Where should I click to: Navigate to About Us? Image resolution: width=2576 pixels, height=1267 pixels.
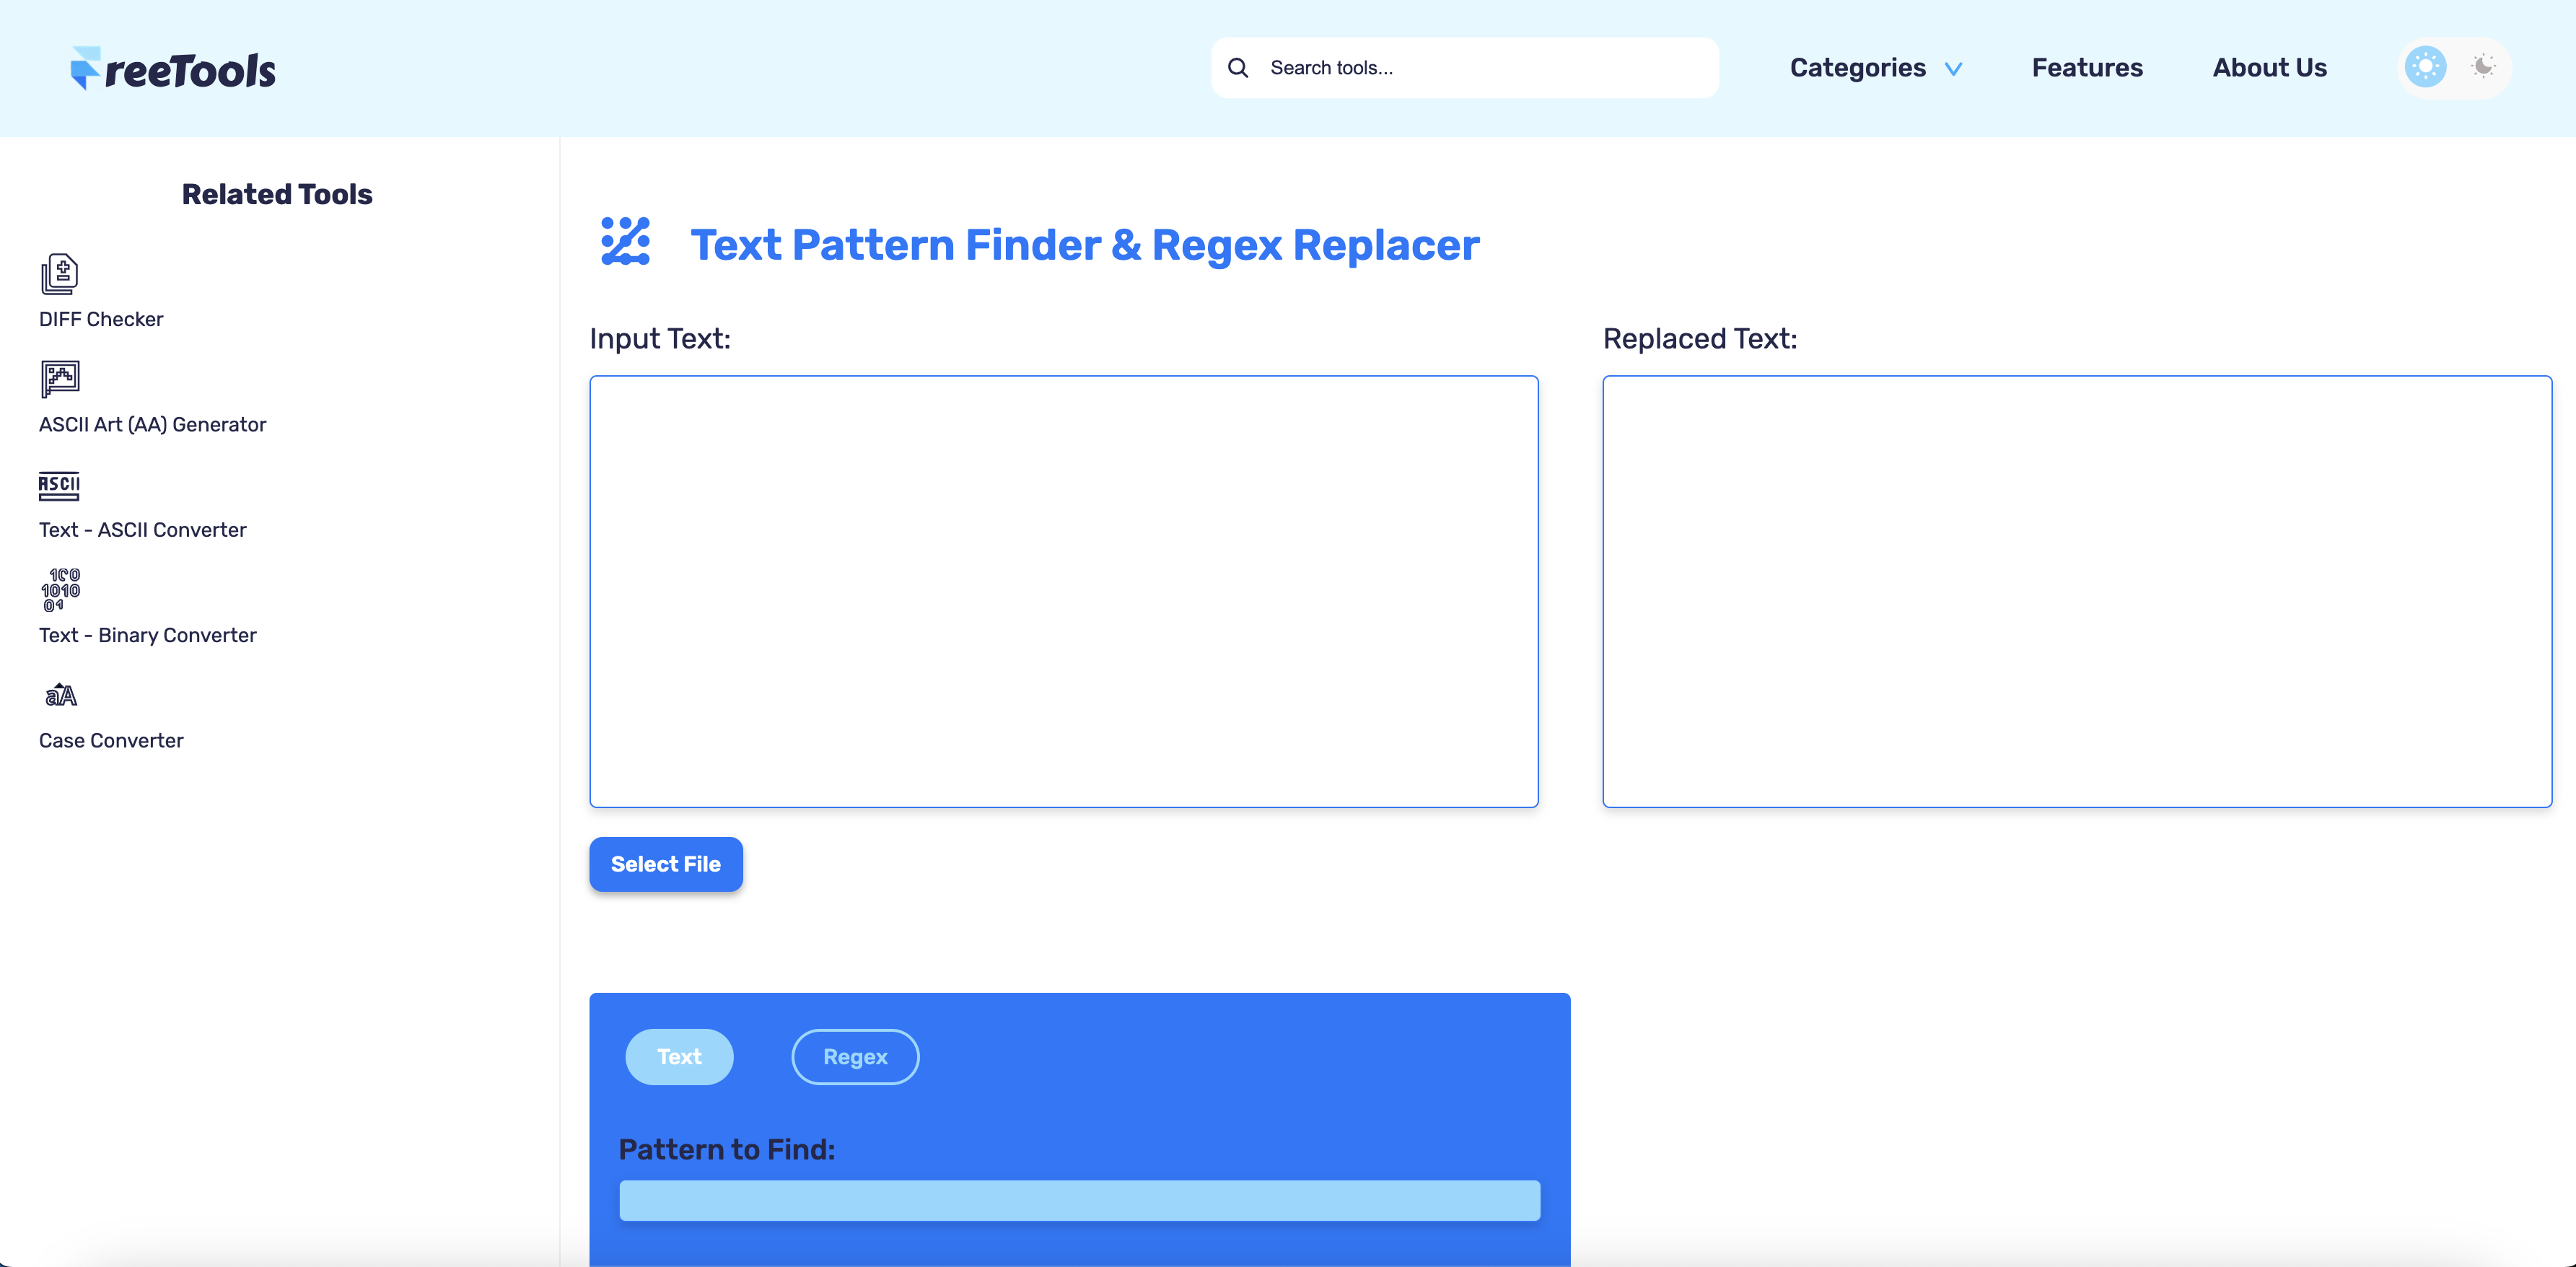(2269, 67)
